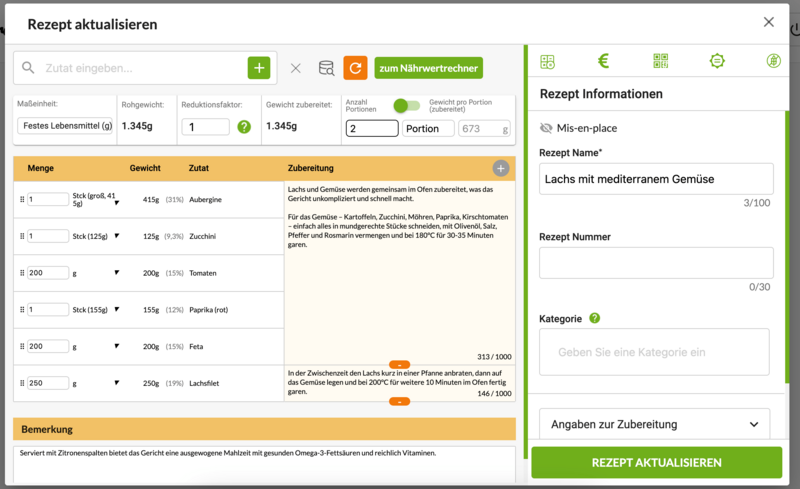Open unit dropdown for Lachsfilet row
The width and height of the screenshot is (800, 489).
[118, 383]
